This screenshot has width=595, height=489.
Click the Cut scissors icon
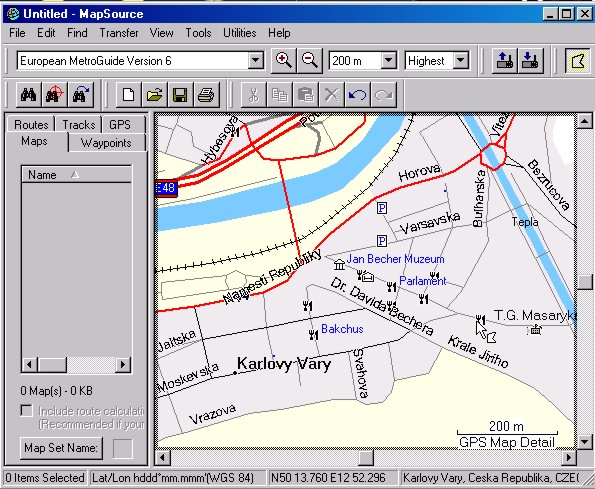pos(254,94)
